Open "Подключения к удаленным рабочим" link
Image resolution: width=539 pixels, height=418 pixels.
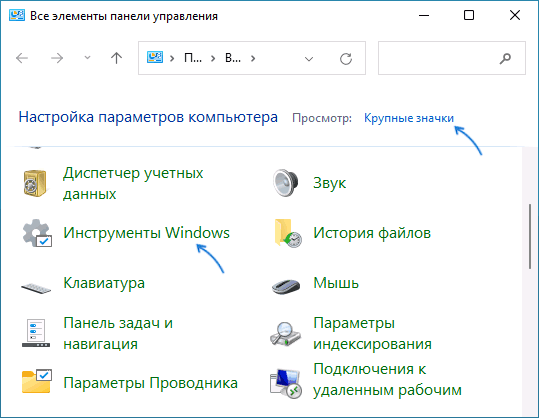point(387,380)
